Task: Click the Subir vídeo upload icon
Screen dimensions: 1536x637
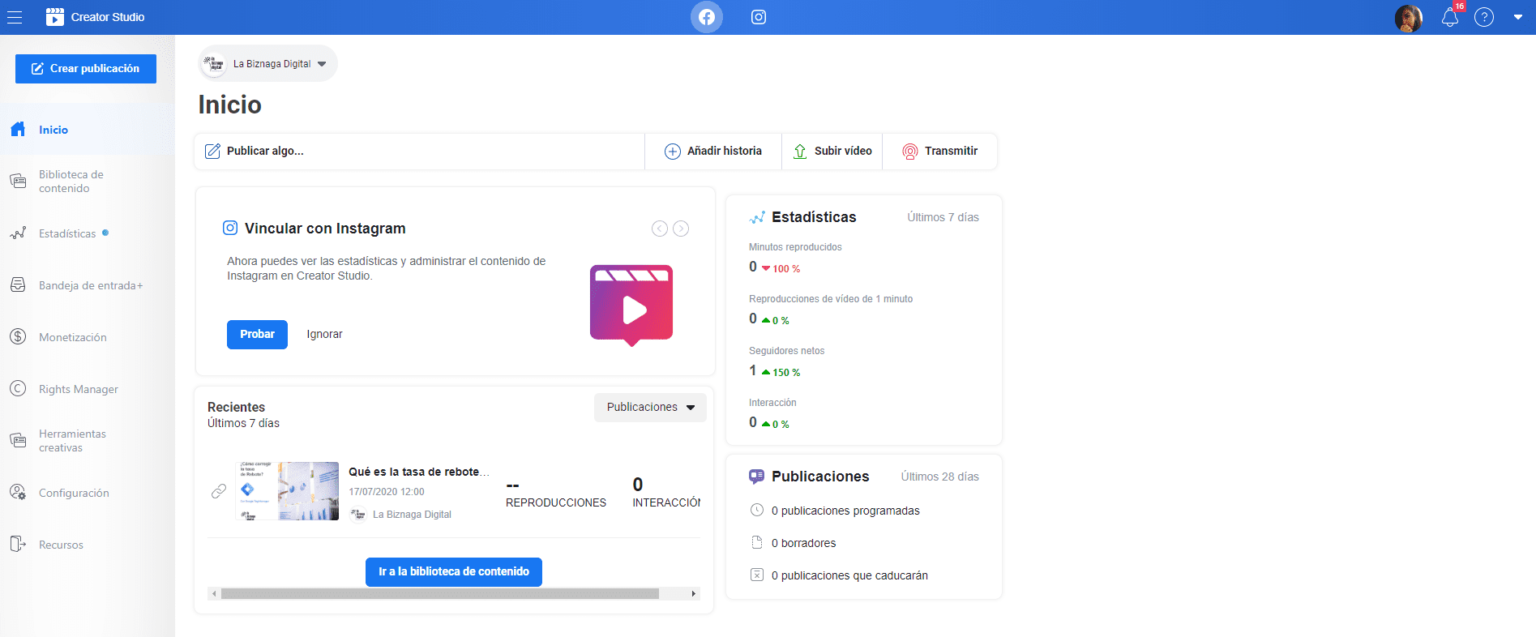Action: pos(800,150)
